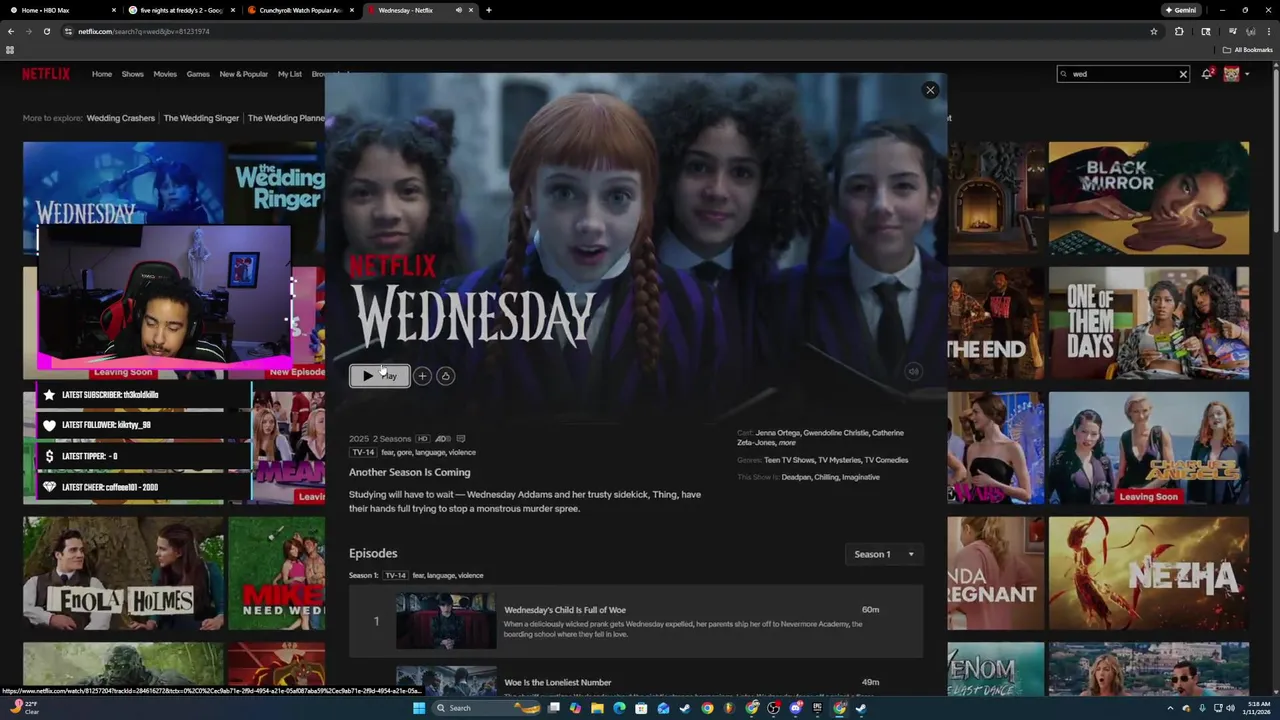Show hidden system tray icons
Image resolution: width=1280 pixels, height=720 pixels.
(x=1171, y=708)
